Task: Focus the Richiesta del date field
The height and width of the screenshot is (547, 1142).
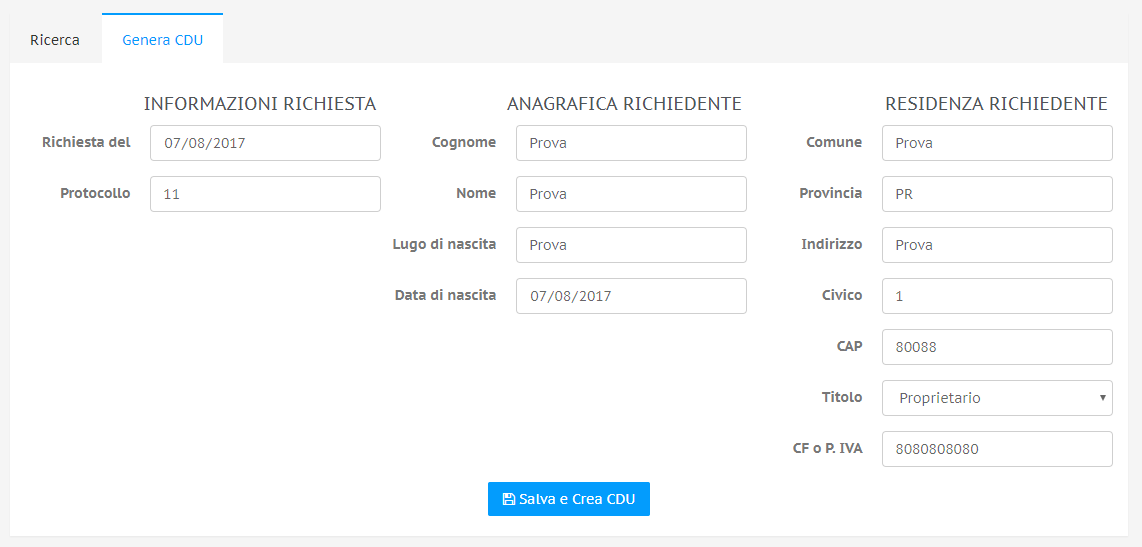Action: click(x=265, y=143)
